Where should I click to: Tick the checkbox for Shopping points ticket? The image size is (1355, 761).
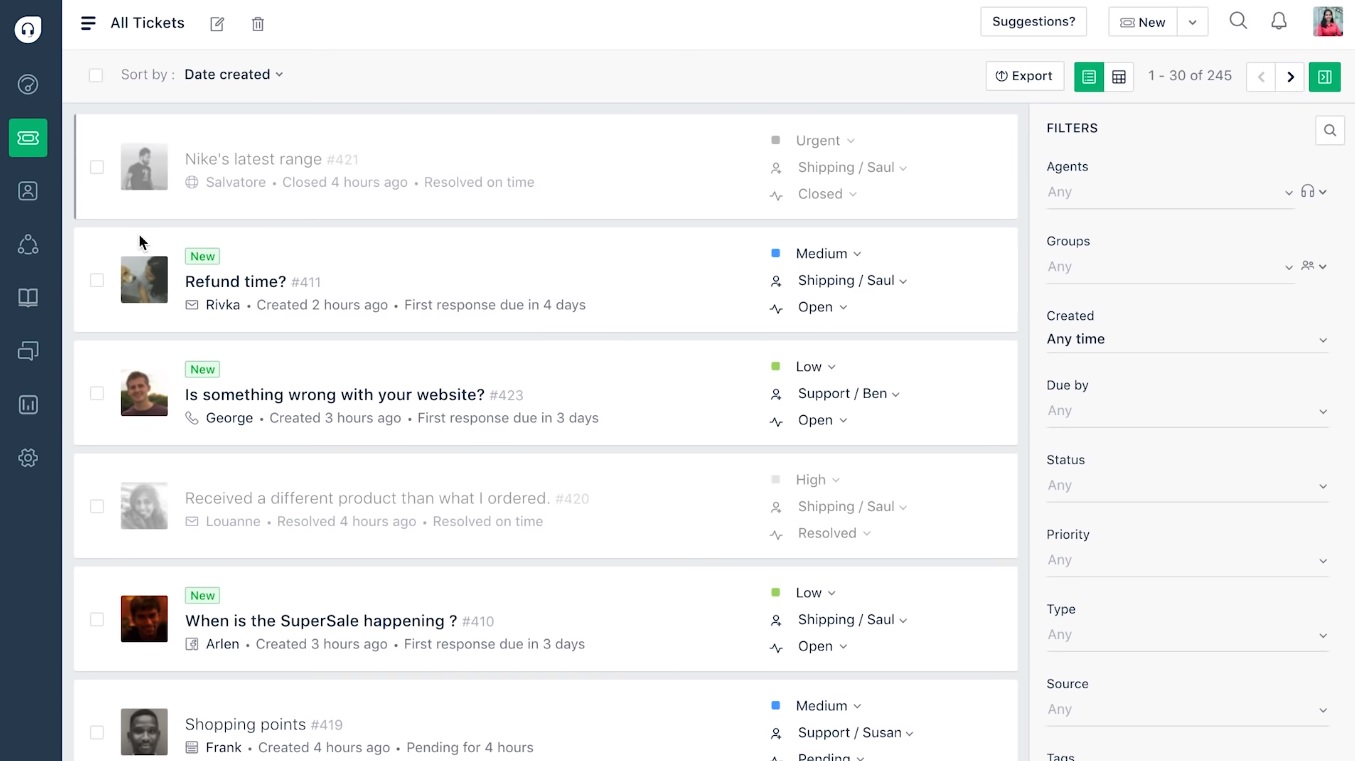(x=97, y=732)
